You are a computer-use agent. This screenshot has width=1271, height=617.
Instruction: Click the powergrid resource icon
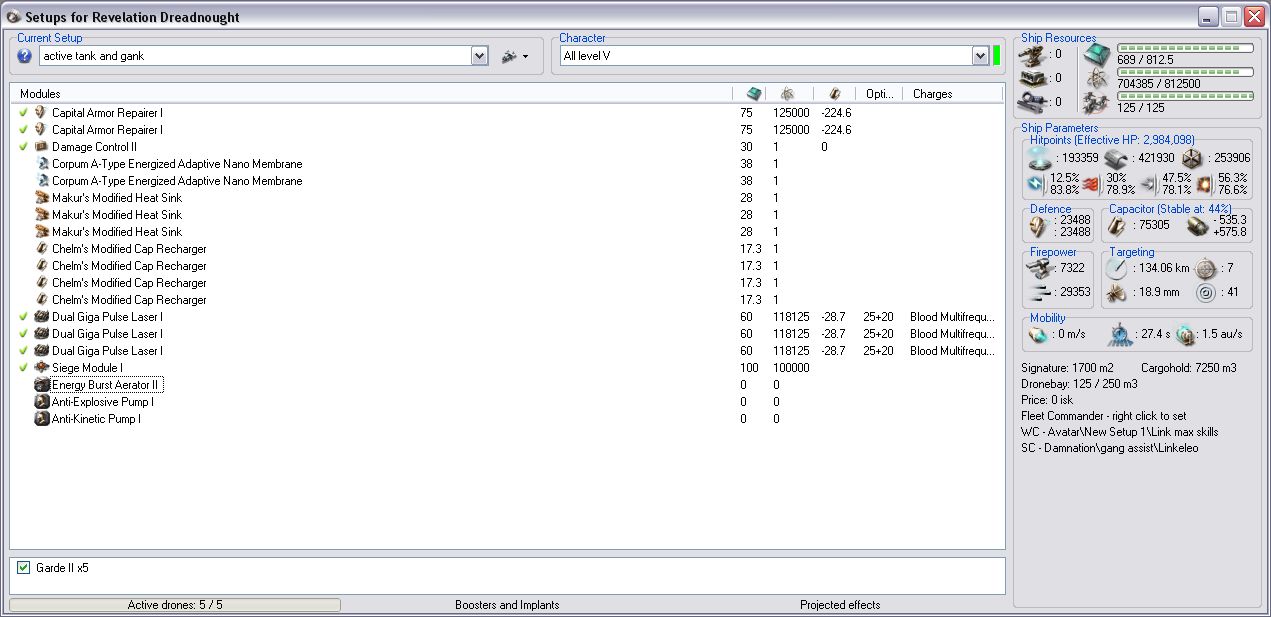pos(1097,78)
